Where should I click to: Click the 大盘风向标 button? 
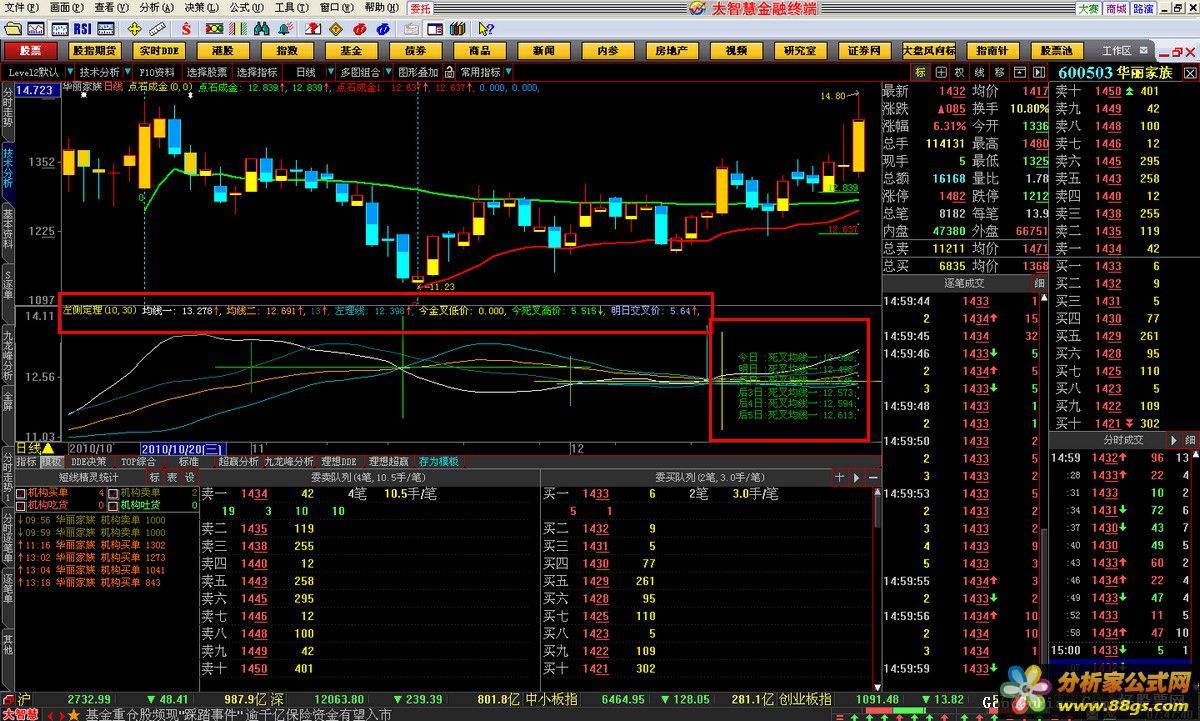[x=928, y=50]
